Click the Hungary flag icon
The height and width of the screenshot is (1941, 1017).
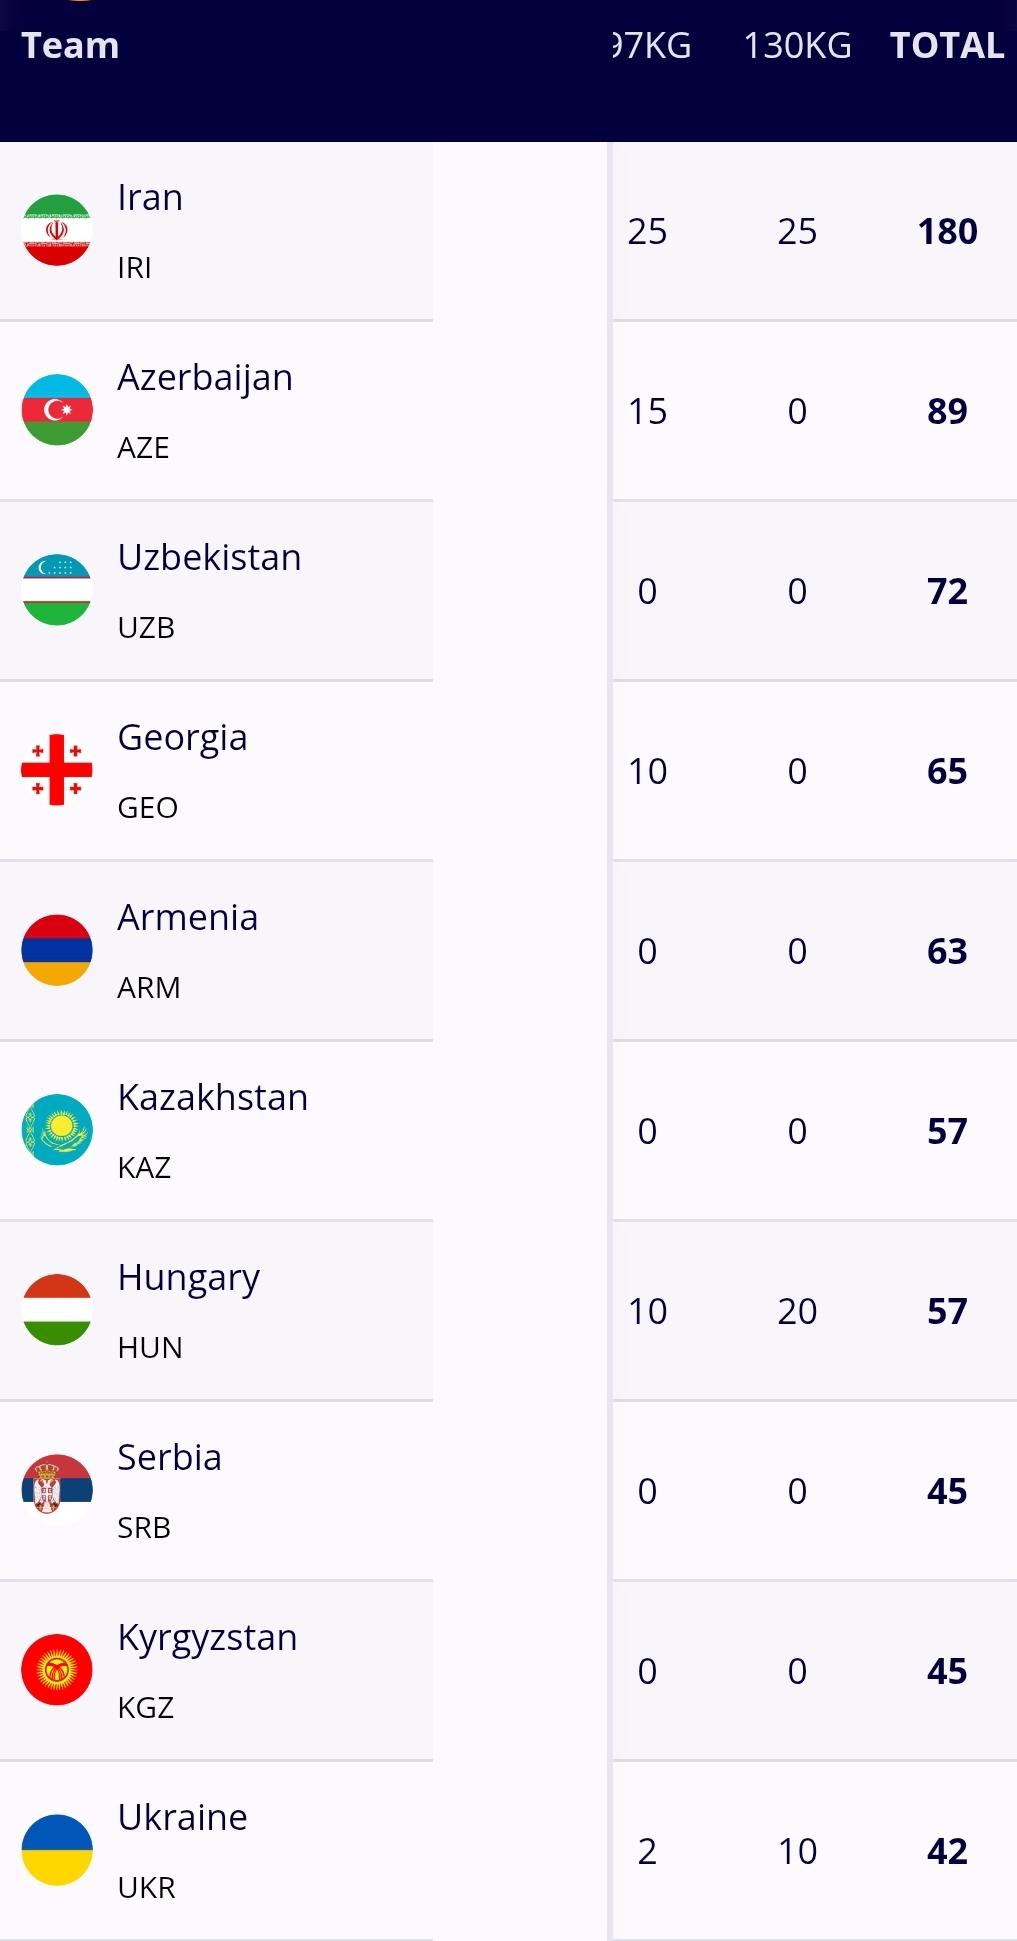(57, 1310)
